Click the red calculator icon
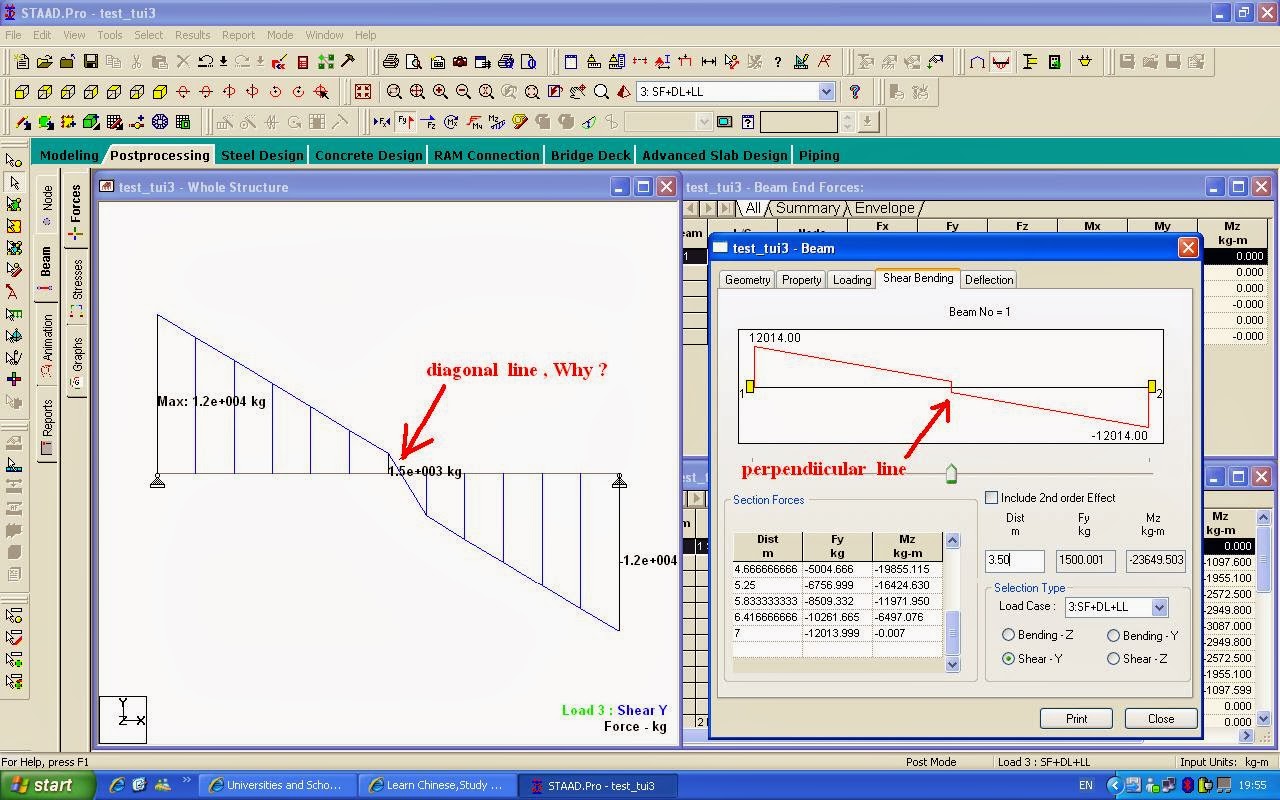 [x=302, y=62]
